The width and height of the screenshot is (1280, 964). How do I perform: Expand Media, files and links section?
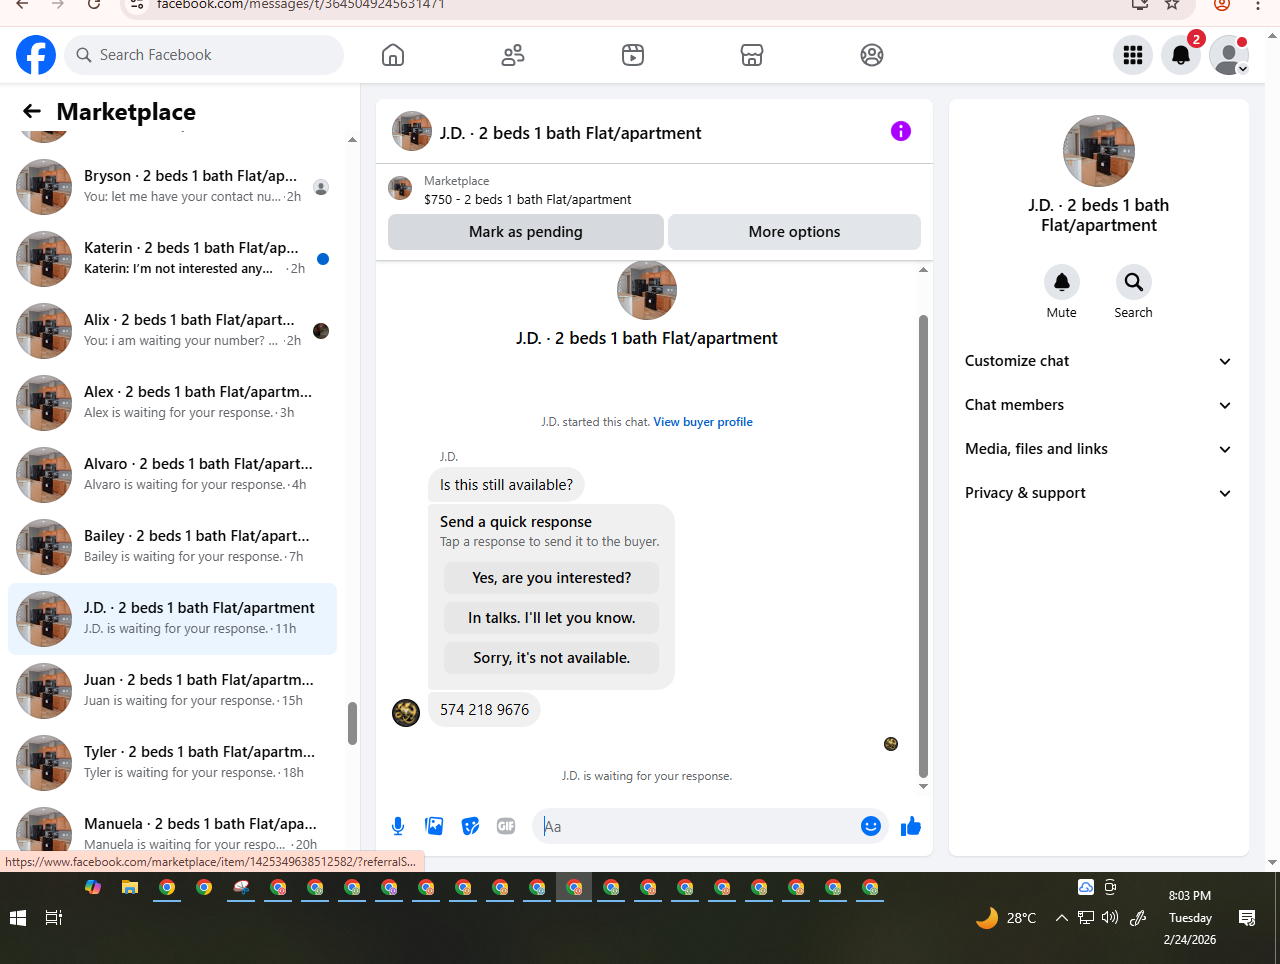pyautogui.click(x=1098, y=449)
